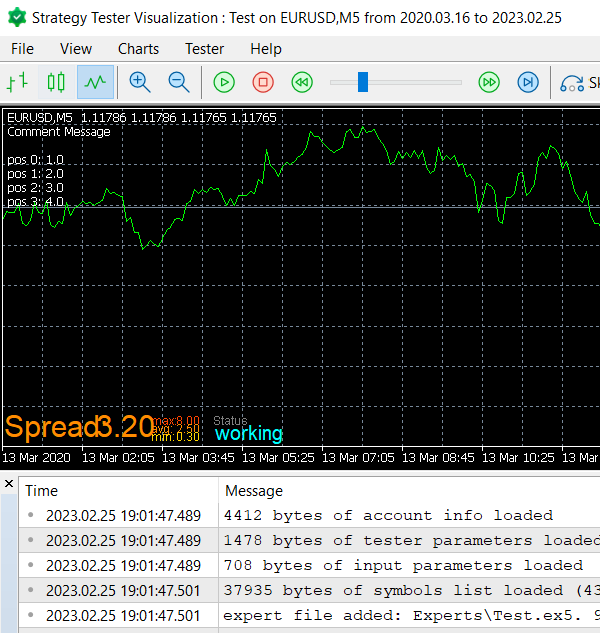This screenshot has width=600, height=633.
Task: Zoom in on the chart
Action: click(140, 82)
